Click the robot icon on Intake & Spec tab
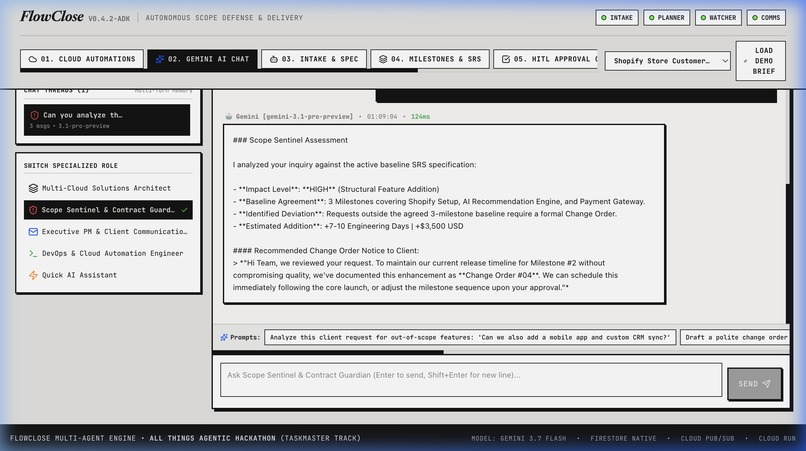 (273, 59)
